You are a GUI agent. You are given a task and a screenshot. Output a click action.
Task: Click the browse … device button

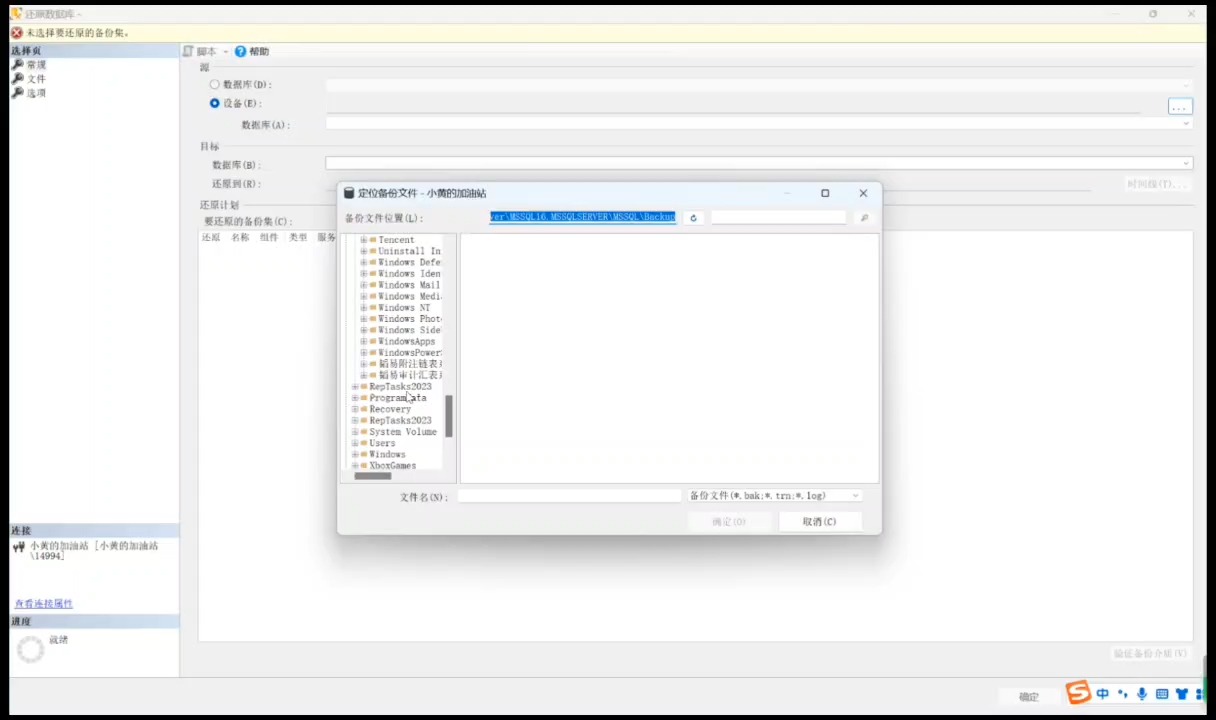point(1180,106)
